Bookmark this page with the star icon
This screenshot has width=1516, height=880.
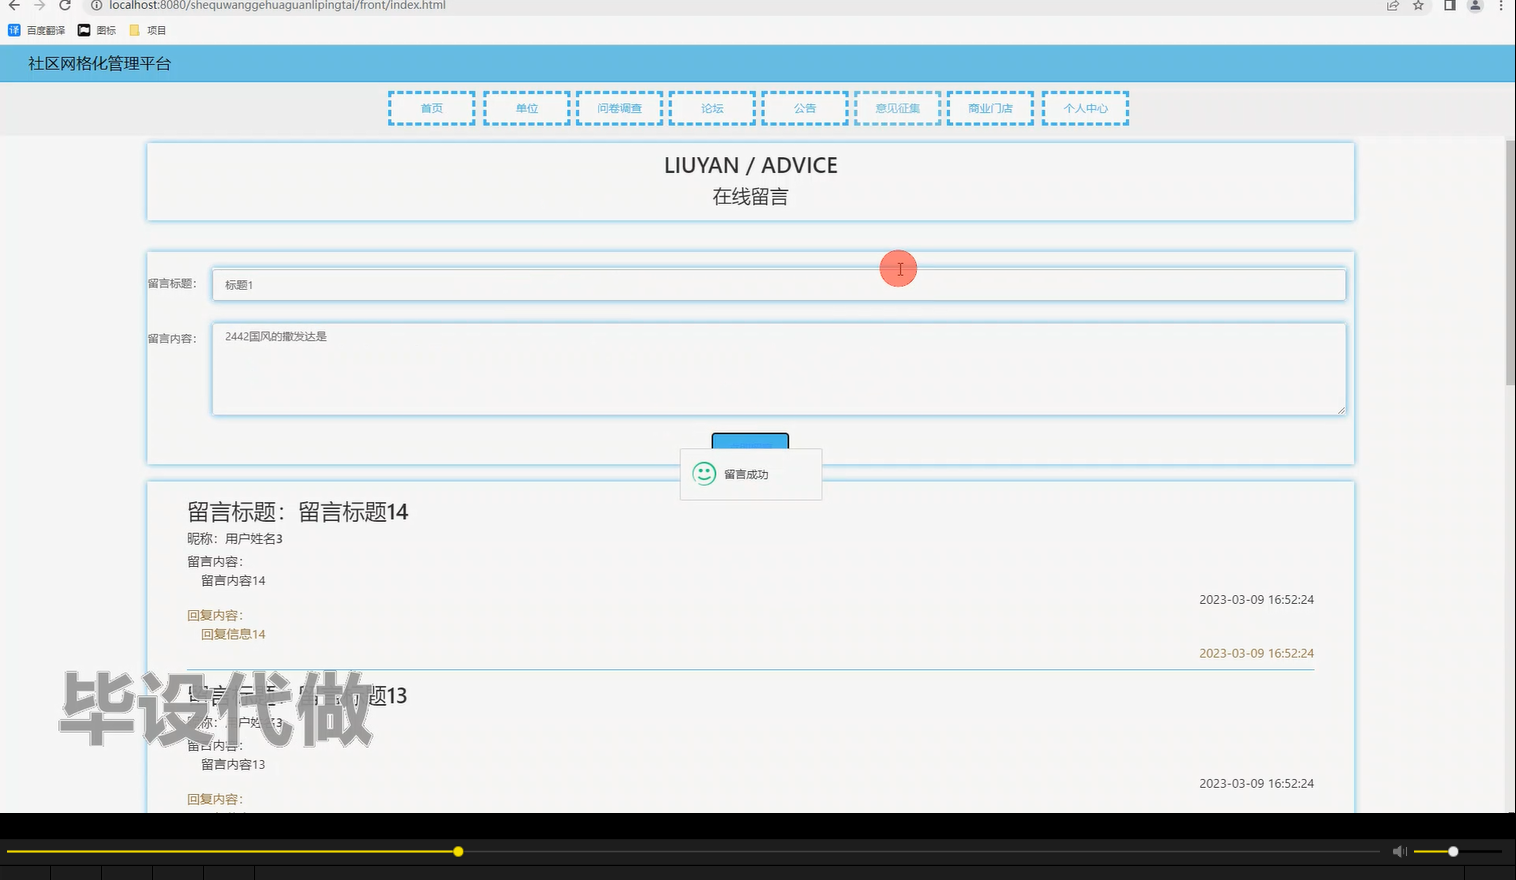coord(1418,6)
